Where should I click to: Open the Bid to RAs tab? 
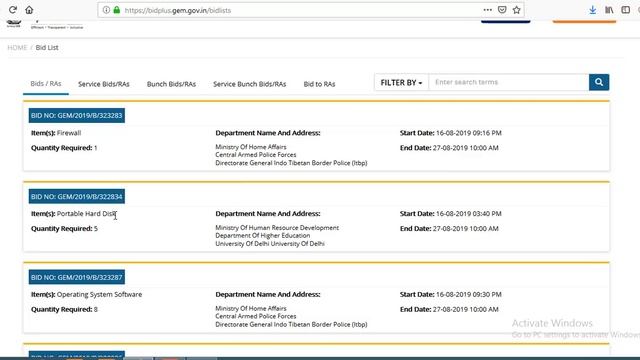319,84
